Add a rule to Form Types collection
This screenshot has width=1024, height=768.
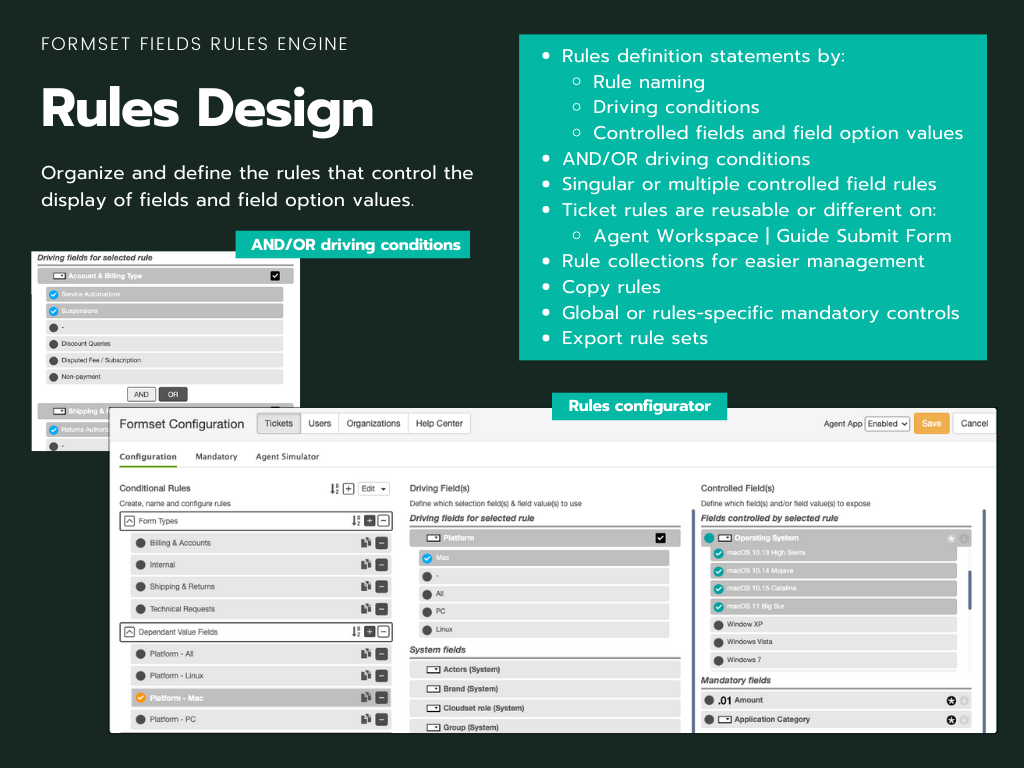click(370, 521)
